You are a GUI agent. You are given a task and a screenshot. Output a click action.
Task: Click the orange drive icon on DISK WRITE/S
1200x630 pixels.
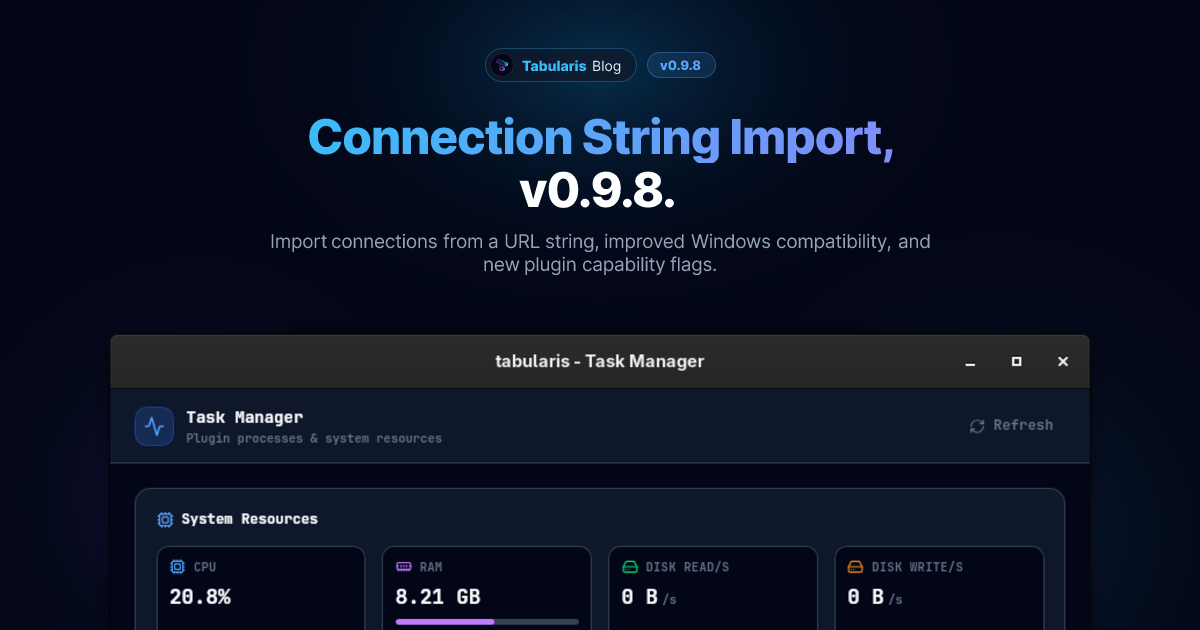click(854, 566)
